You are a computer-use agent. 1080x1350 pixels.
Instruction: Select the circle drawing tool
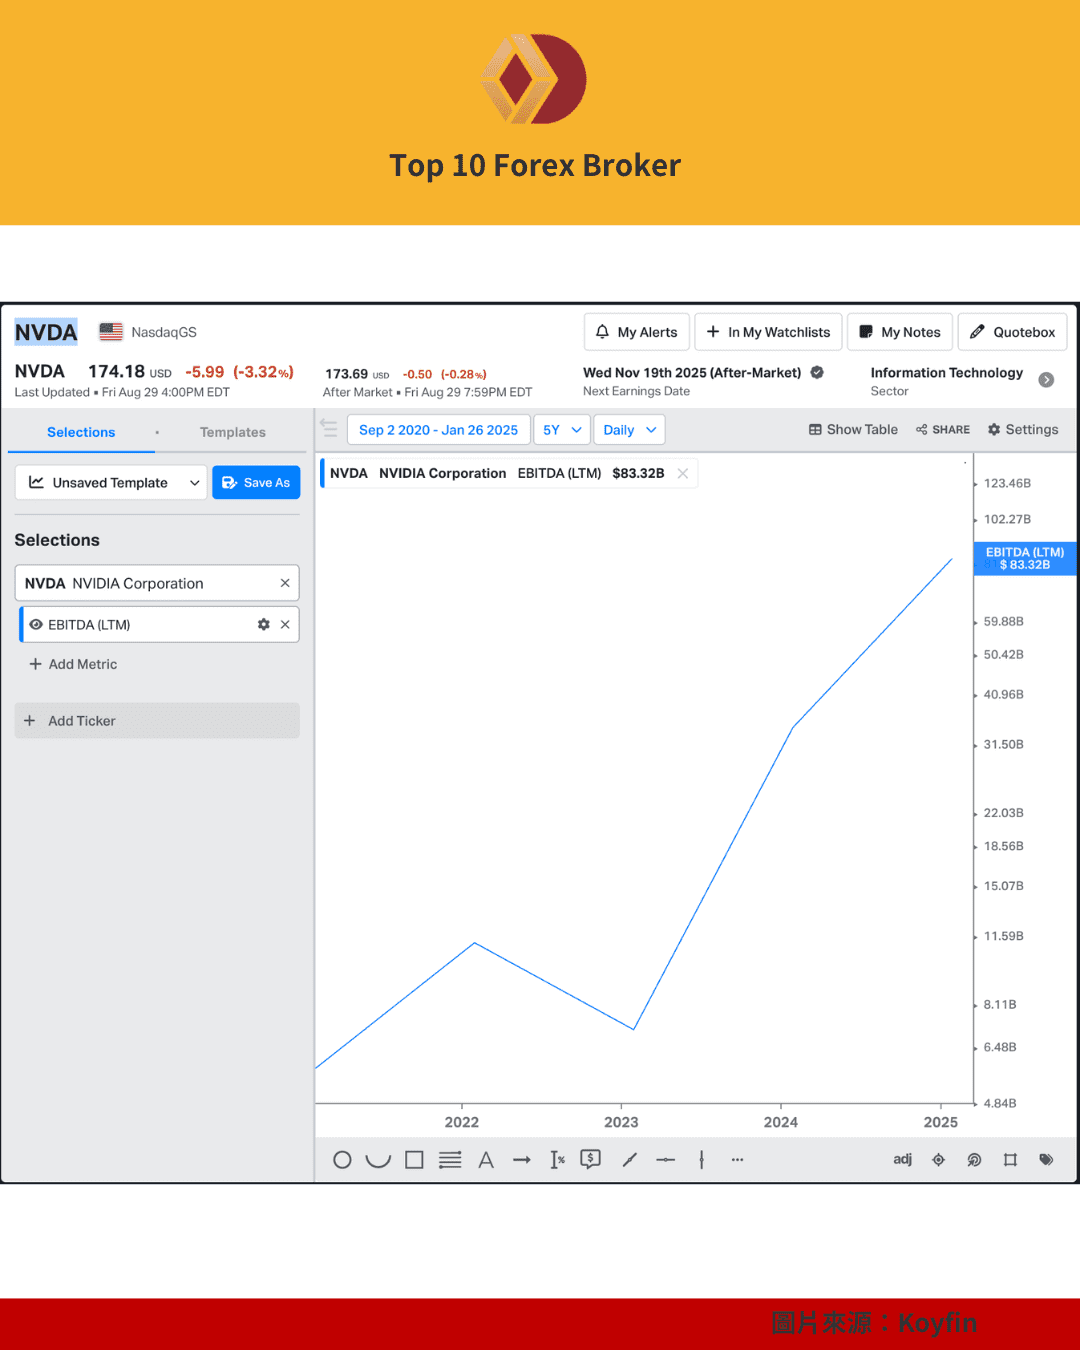pyautogui.click(x=342, y=1160)
